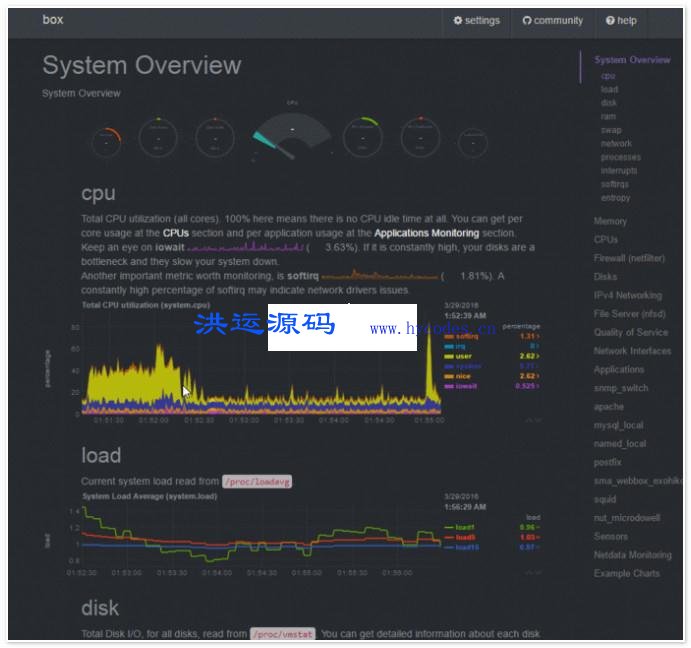The height and width of the screenshot is (648, 691).
Task: Jump to ram in the sidebar
Action: click(608, 116)
